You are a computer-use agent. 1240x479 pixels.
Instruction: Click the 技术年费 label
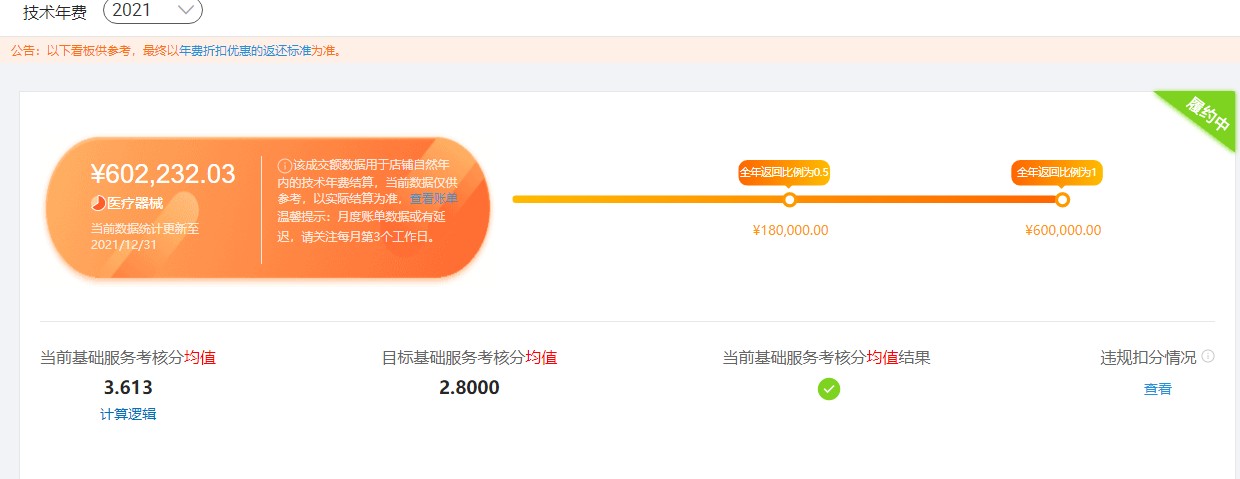(55, 12)
